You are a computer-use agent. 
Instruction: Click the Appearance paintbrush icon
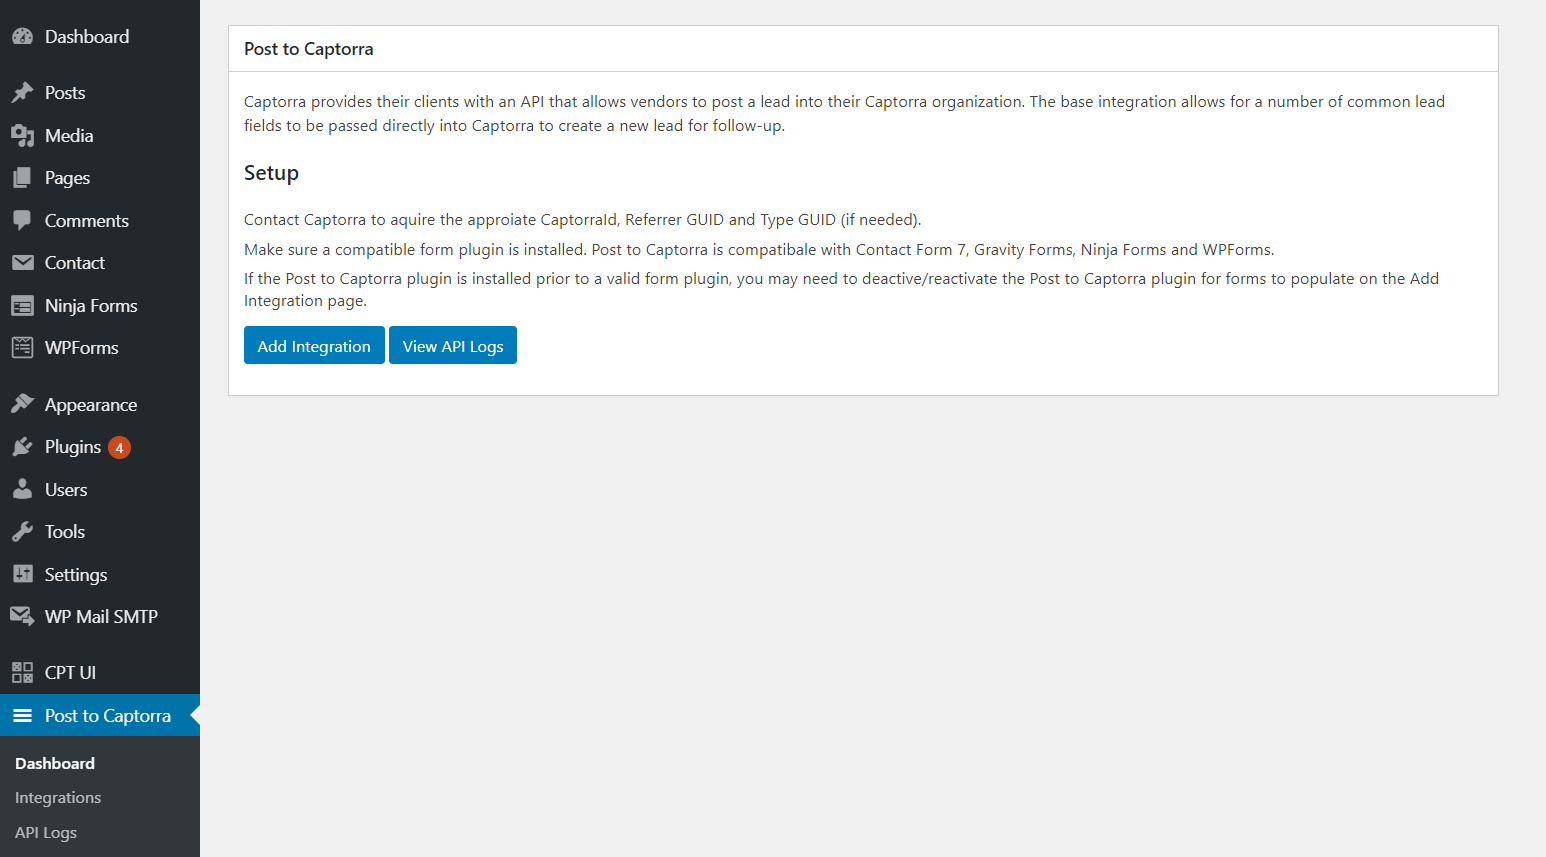click(22, 405)
